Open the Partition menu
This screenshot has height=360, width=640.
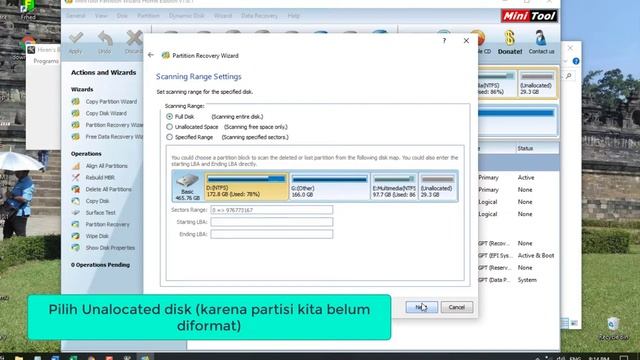148,16
